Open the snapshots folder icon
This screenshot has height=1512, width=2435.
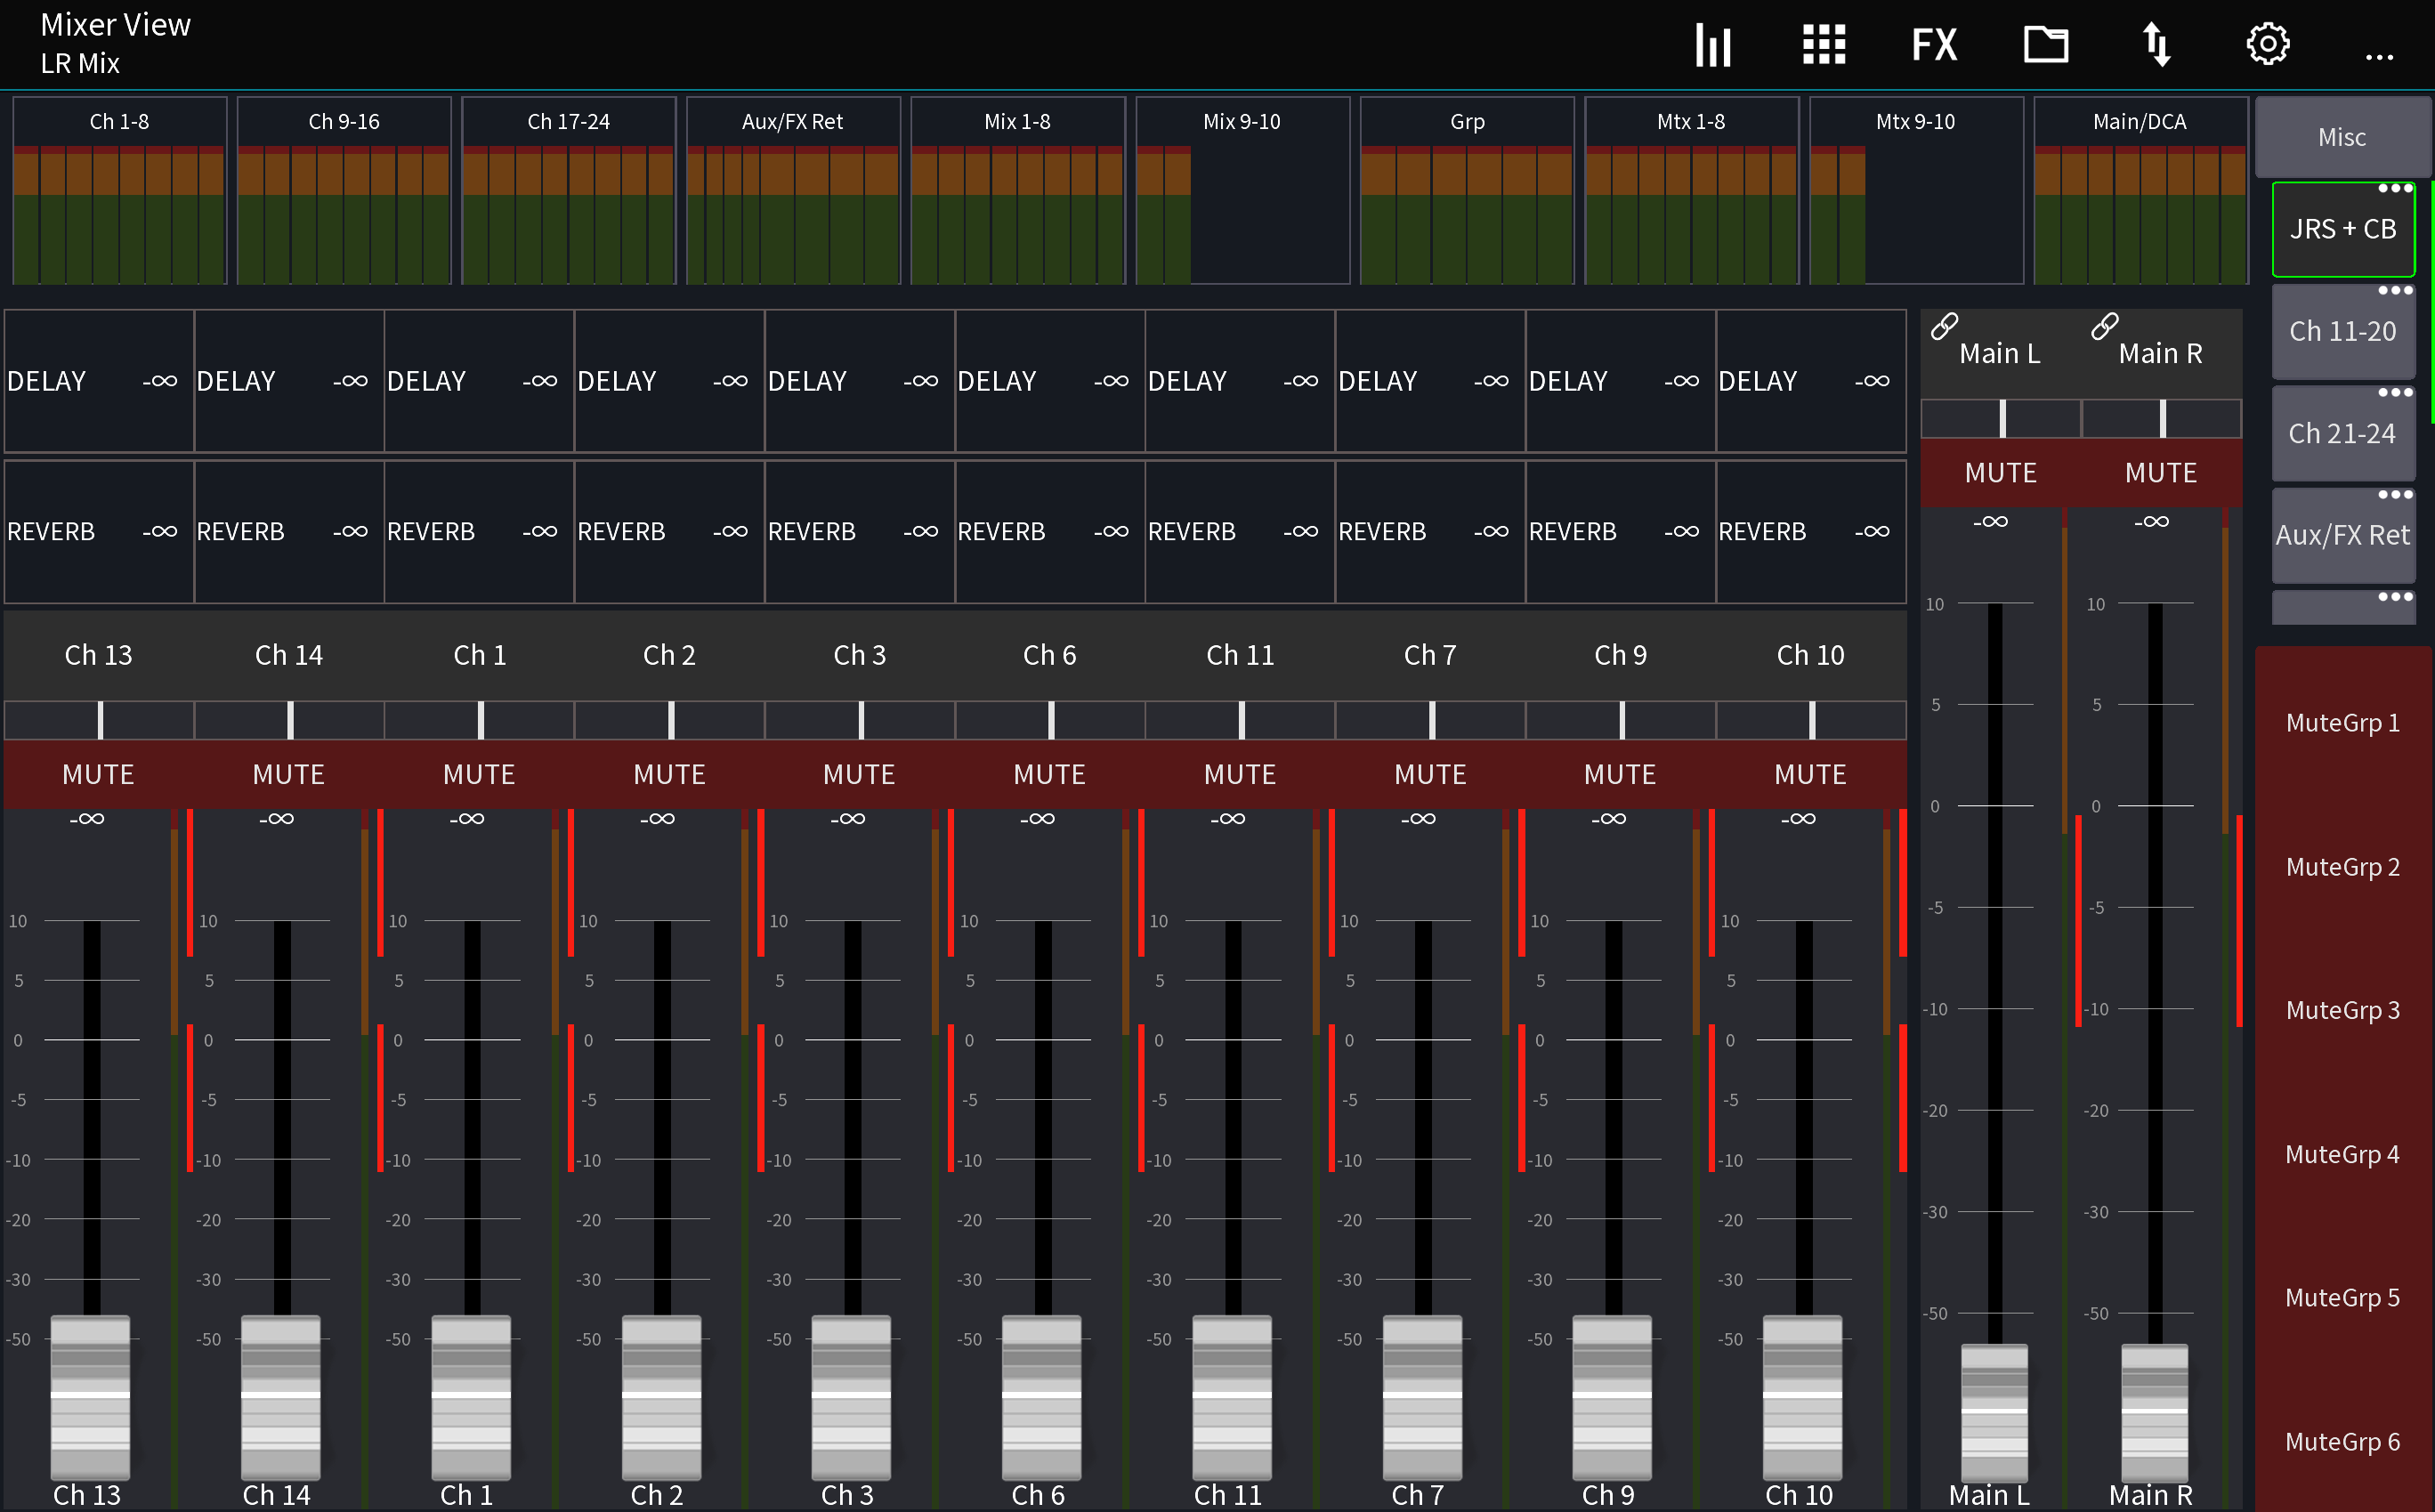pos(2045,44)
